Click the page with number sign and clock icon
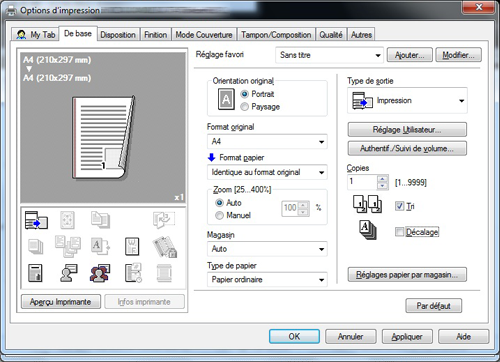Image resolution: width=500 pixels, height=362 pixels. (x=133, y=273)
